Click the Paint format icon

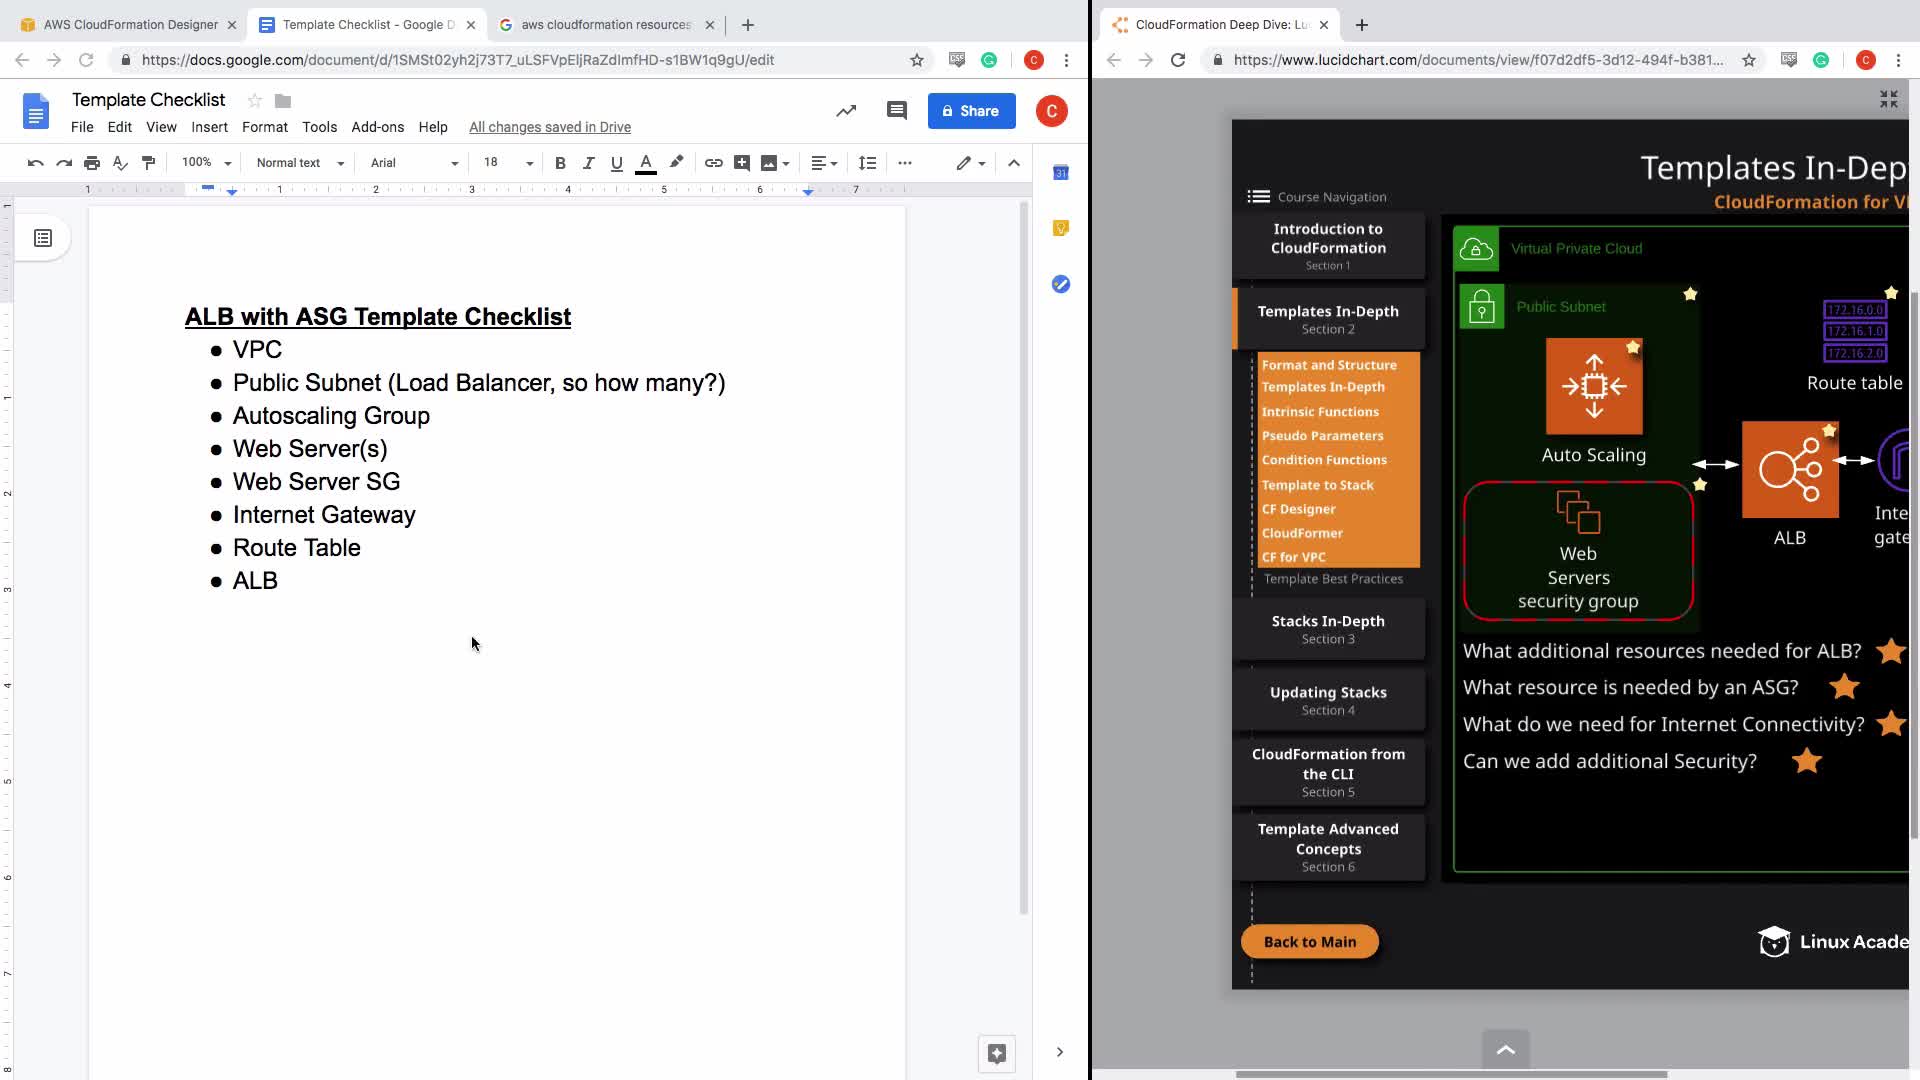[x=149, y=163]
